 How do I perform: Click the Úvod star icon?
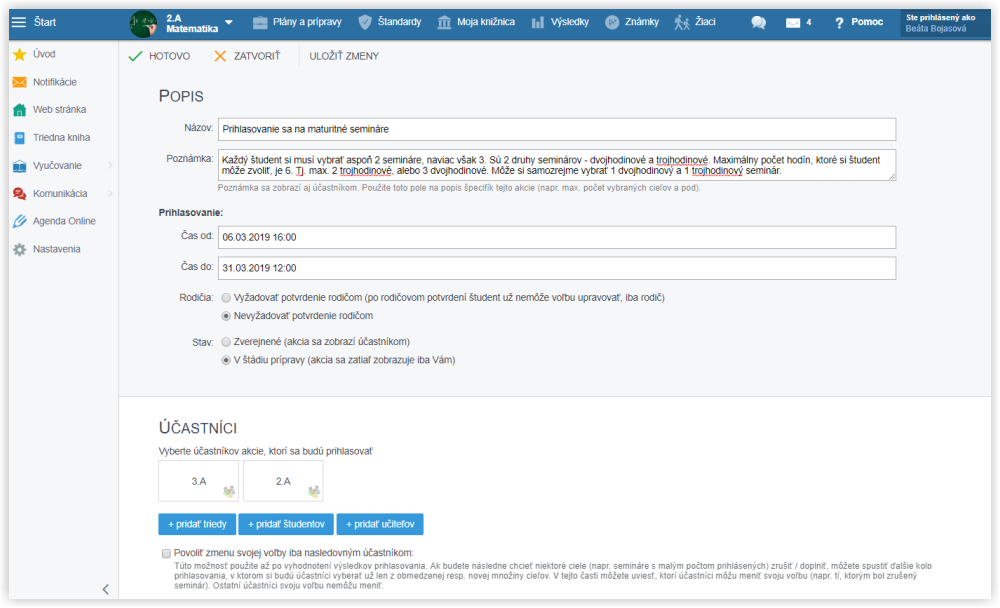pos(20,54)
